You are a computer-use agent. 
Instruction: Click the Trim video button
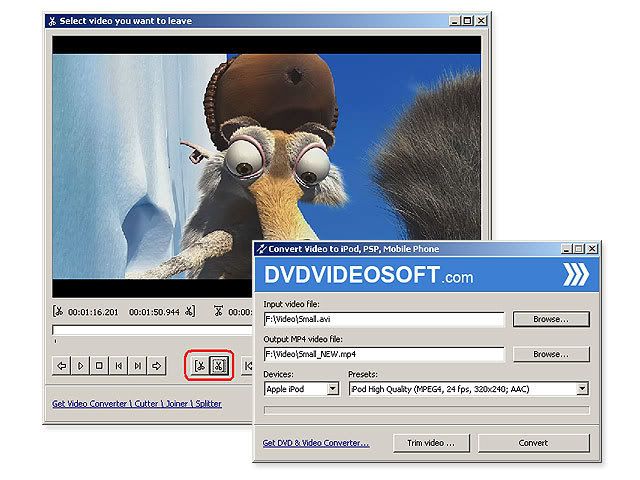(x=432, y=442)
